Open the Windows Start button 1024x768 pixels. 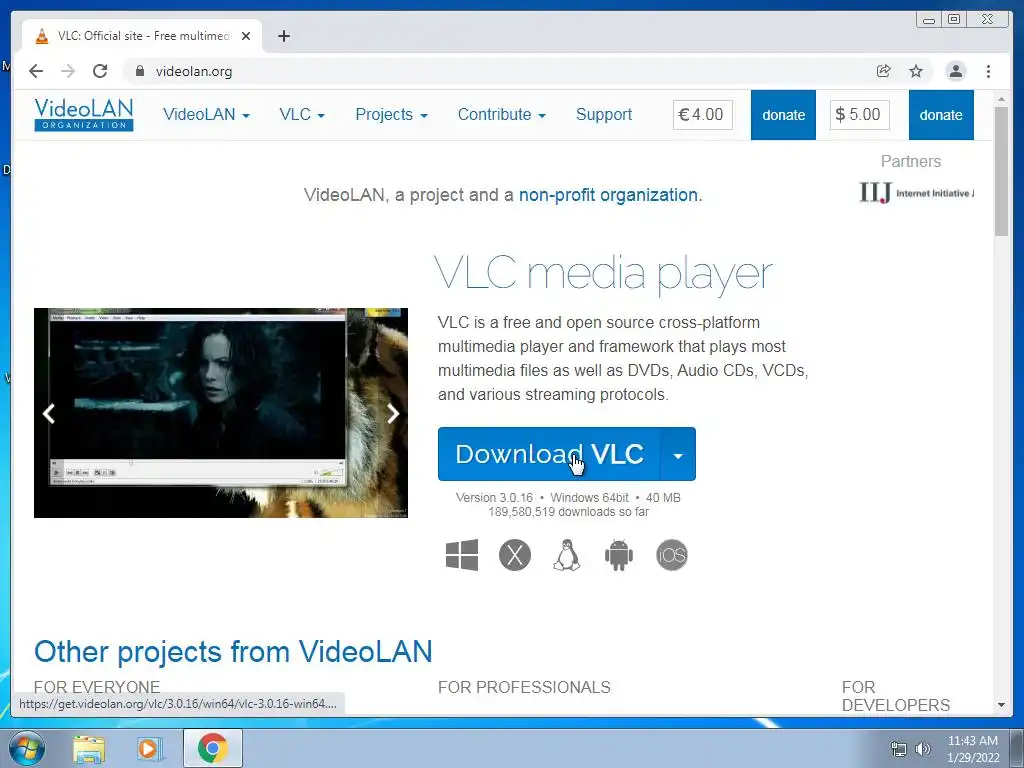coord(27,748)
